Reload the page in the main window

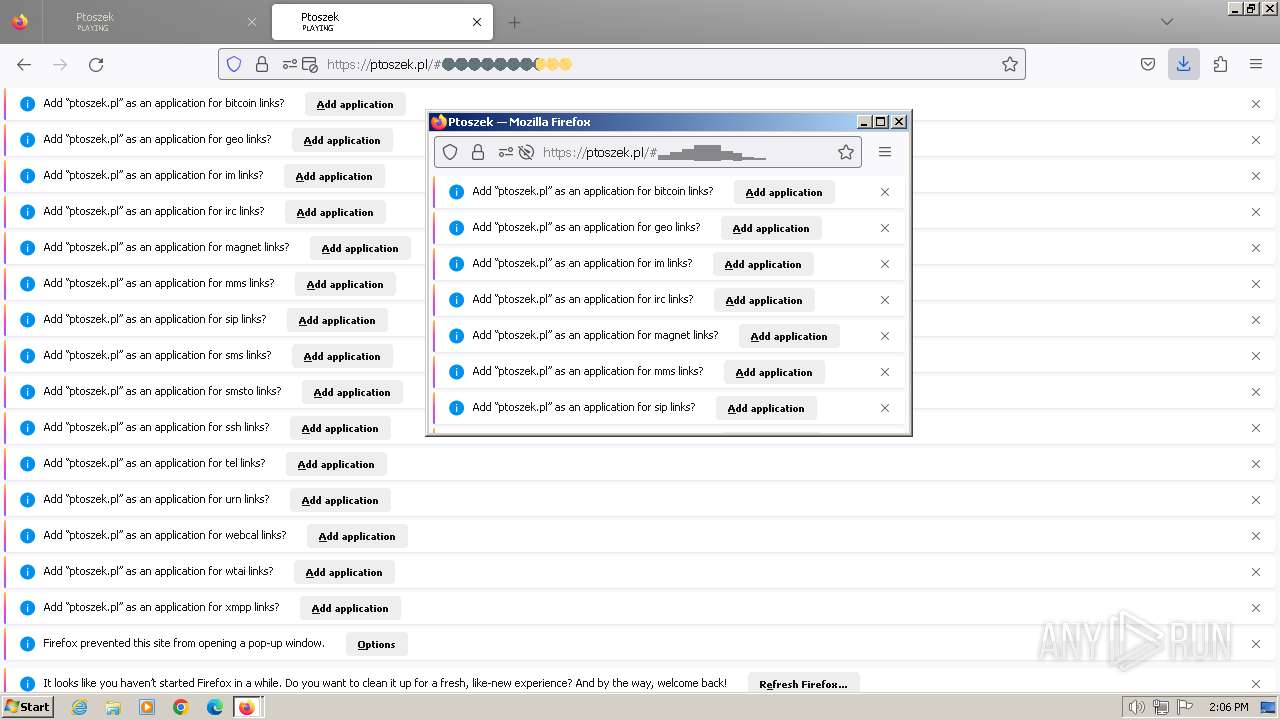click(x=96, y=64)
